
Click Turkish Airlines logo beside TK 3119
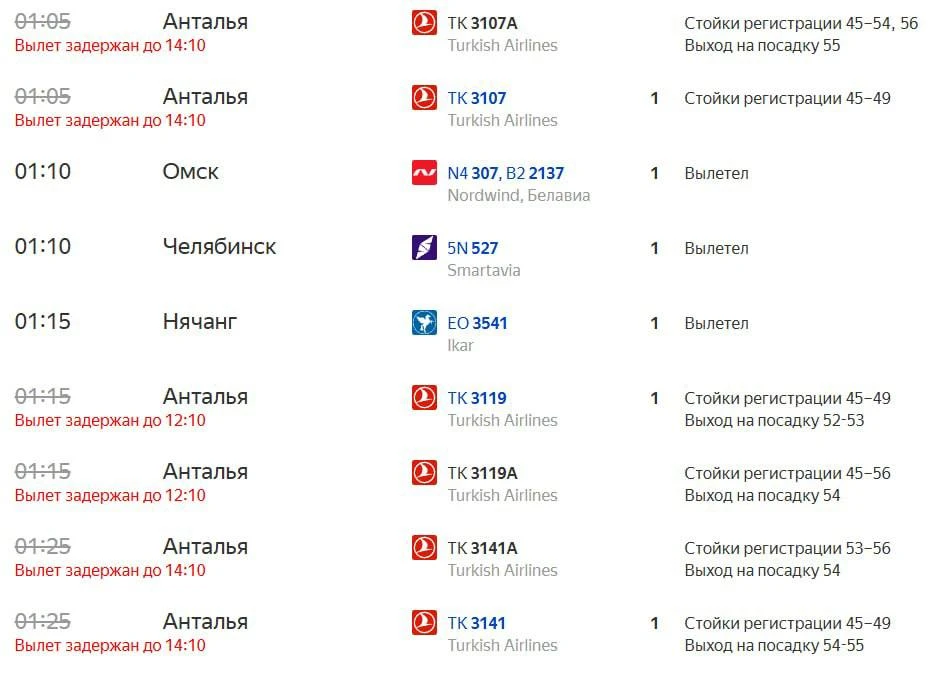click(x=424, y=398)
